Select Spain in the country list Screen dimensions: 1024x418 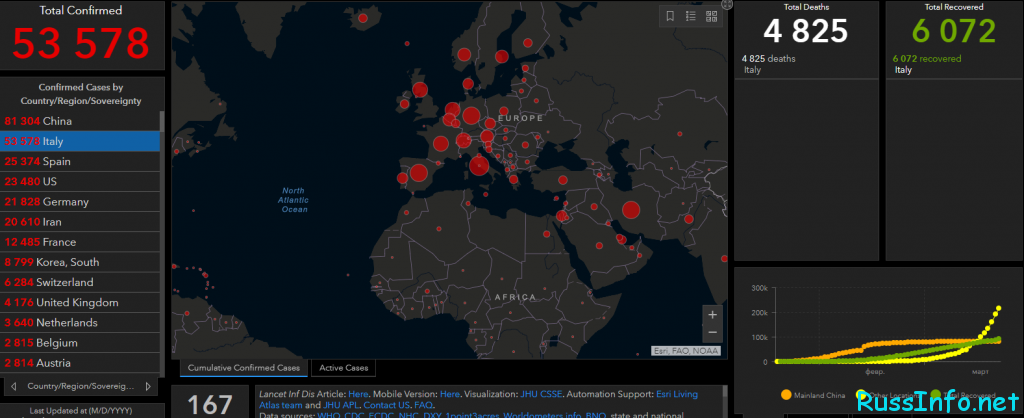80,162
